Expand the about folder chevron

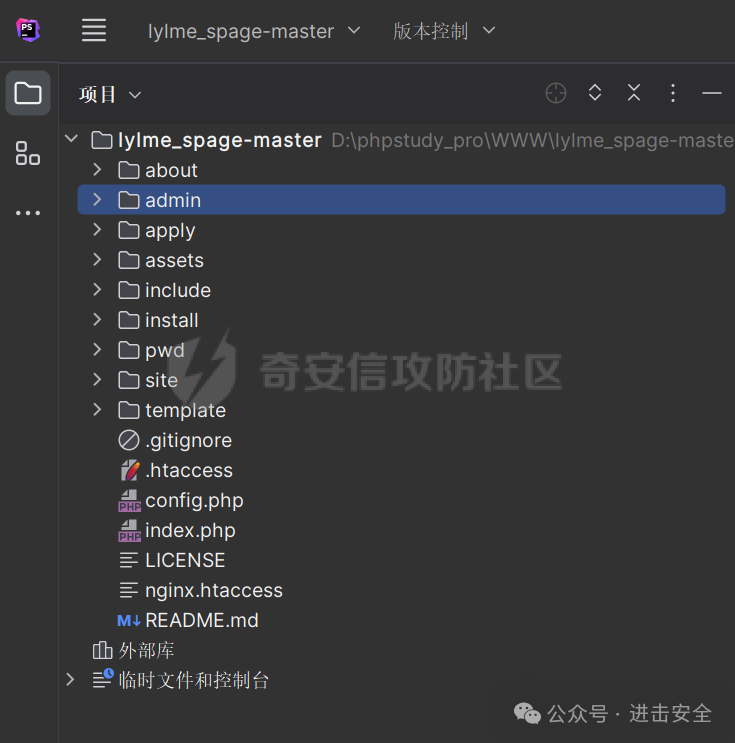click(x=97, y=170)
